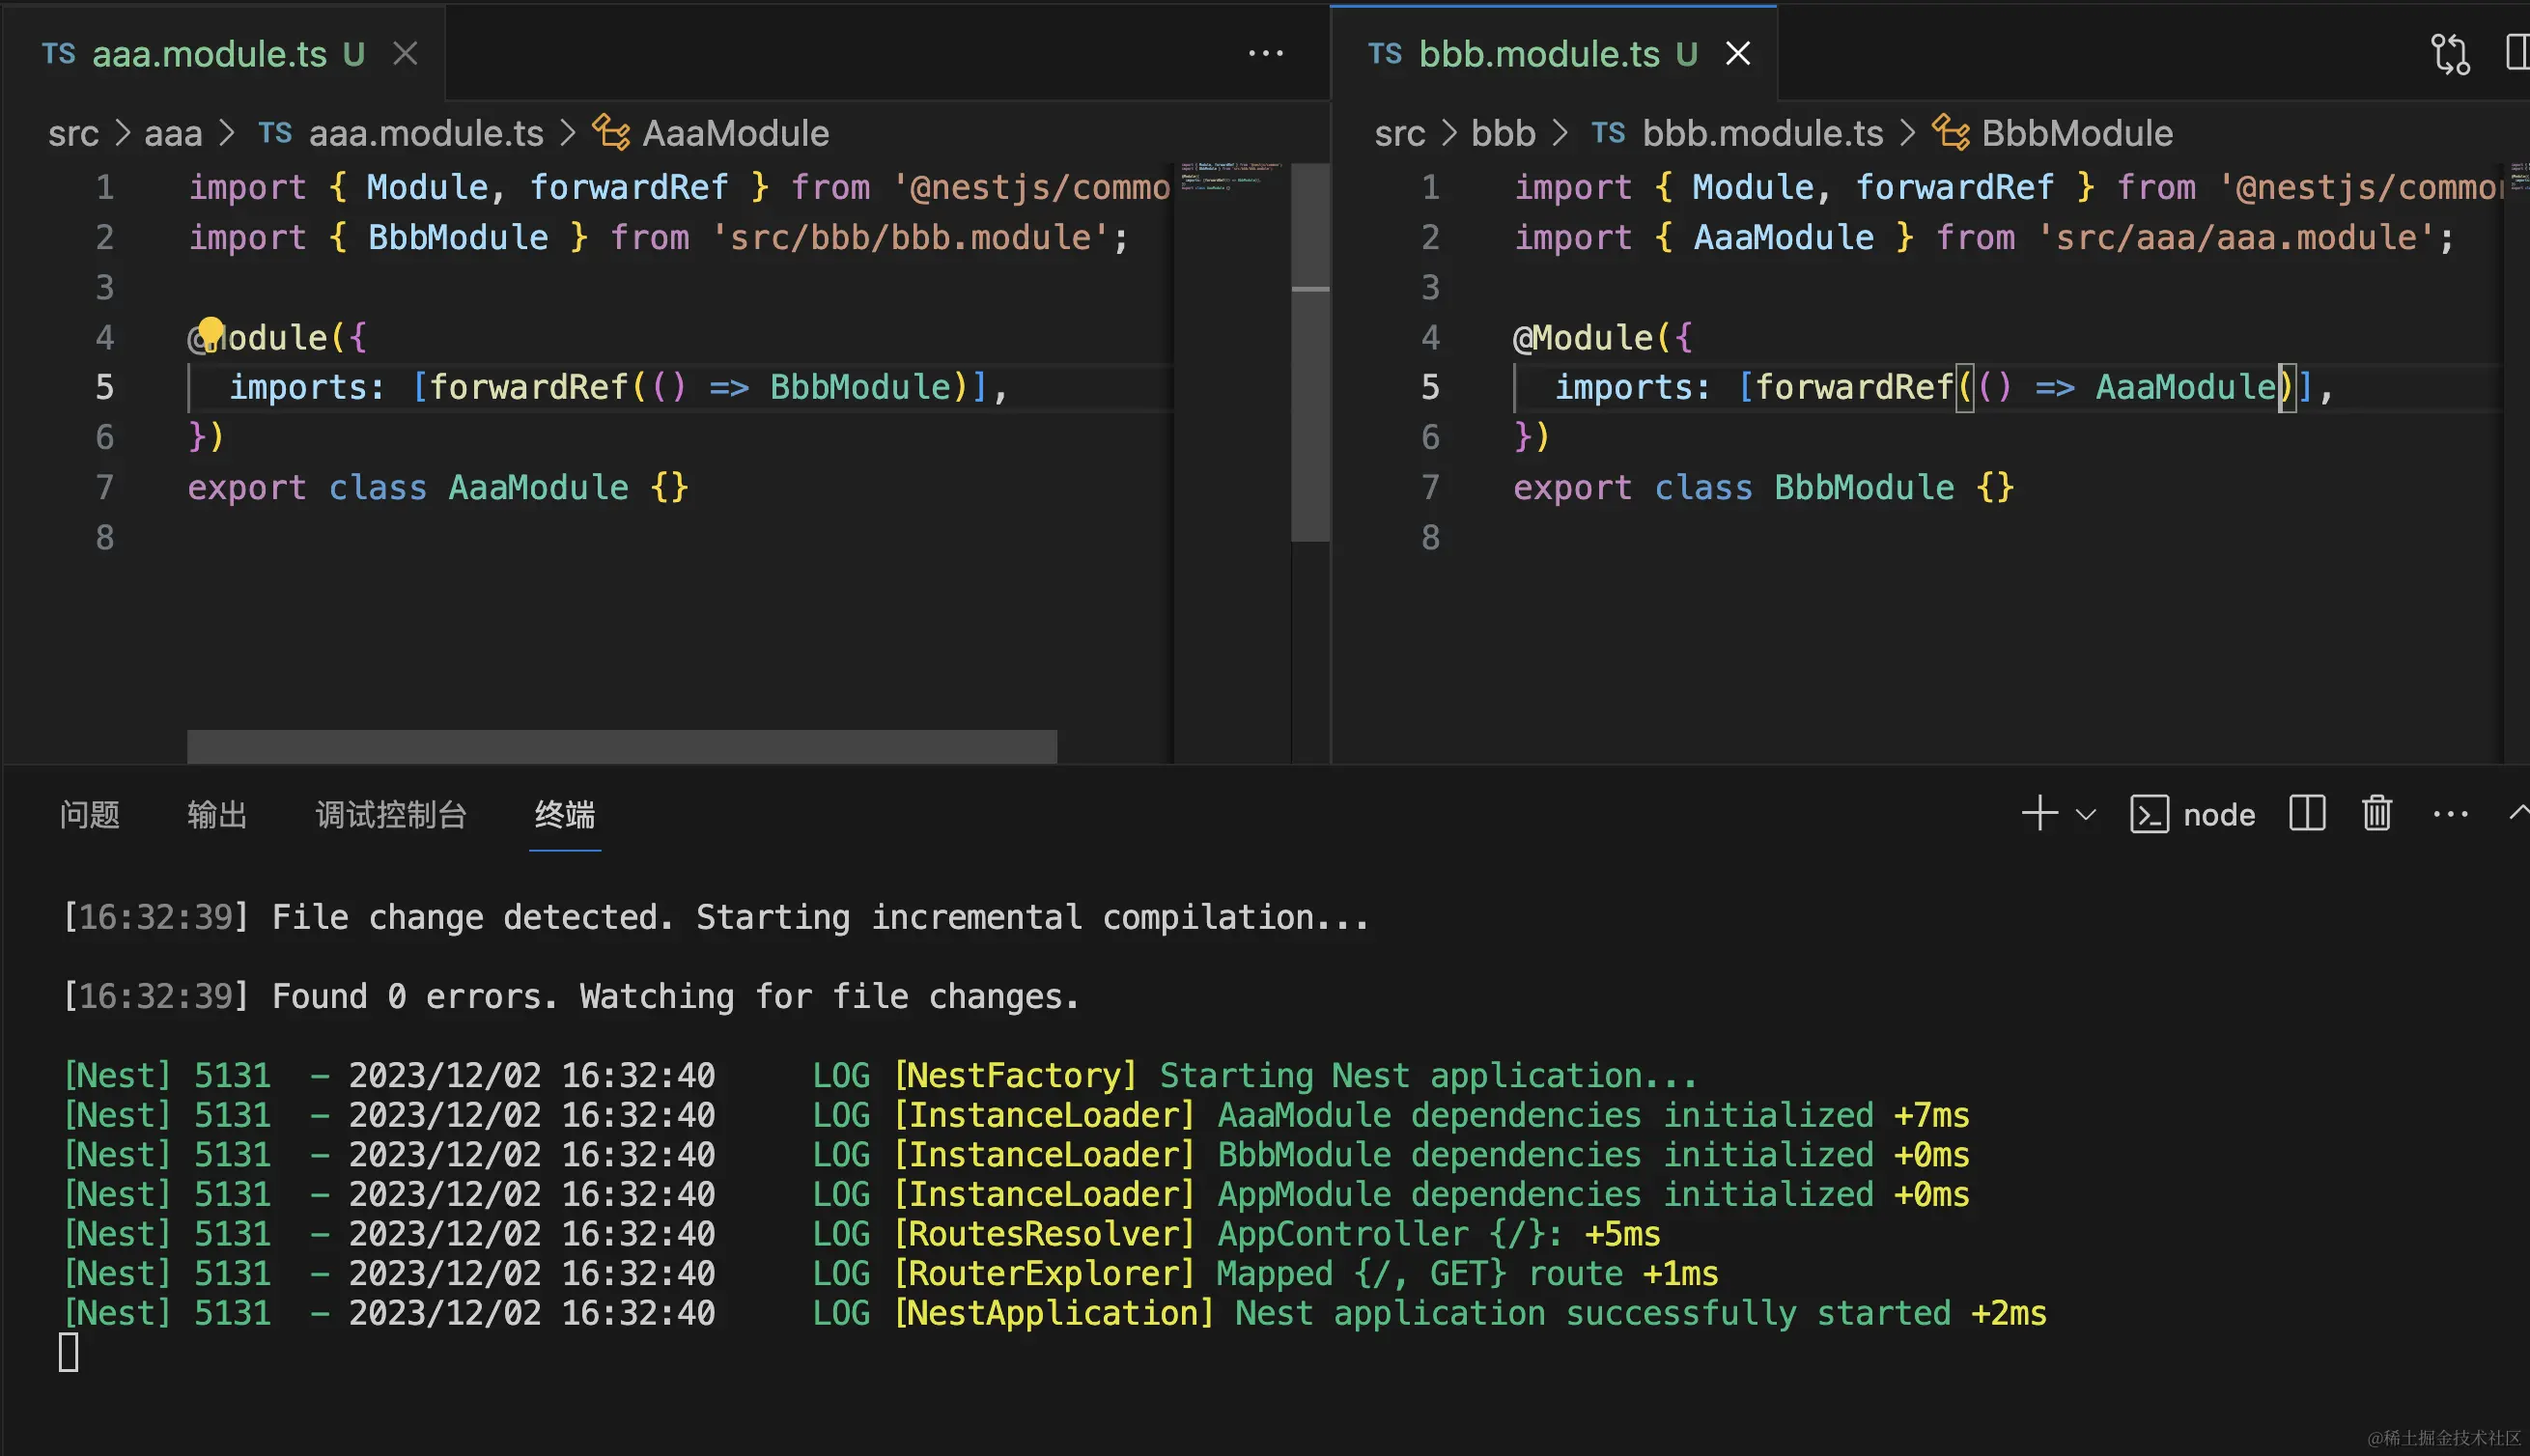Click TS file icon on bbb.module.ts tab
The image size is (2530, 1456).
pyautogui.click(x=1384, y=53)
